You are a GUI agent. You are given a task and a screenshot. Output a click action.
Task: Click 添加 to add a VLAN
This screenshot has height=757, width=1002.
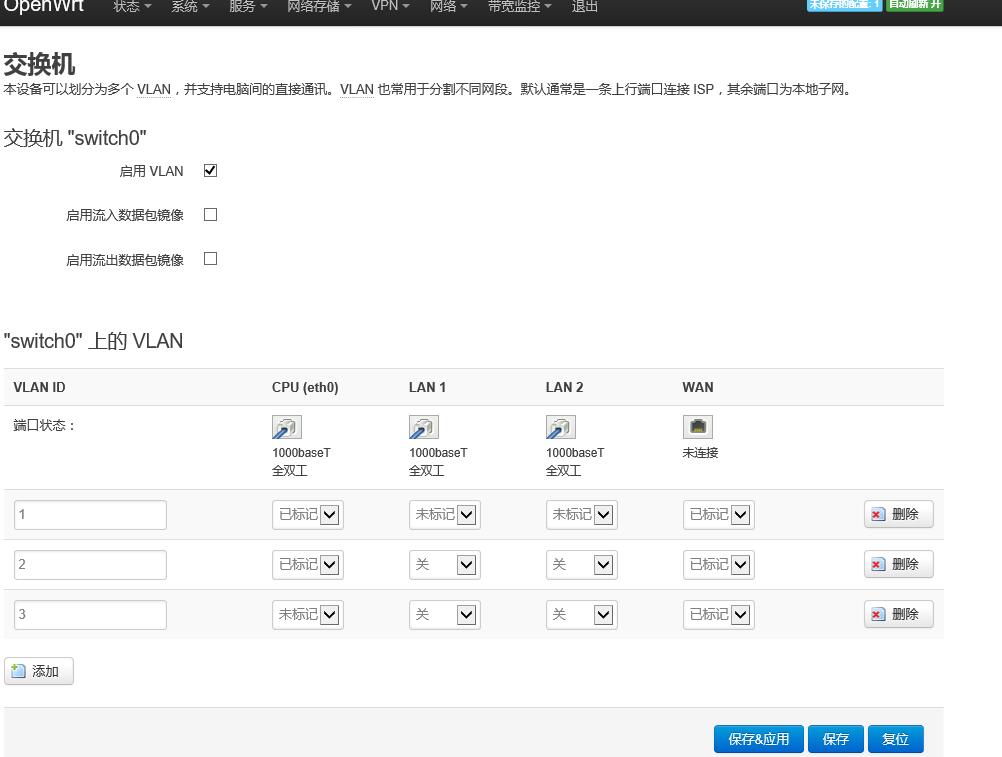39,671
